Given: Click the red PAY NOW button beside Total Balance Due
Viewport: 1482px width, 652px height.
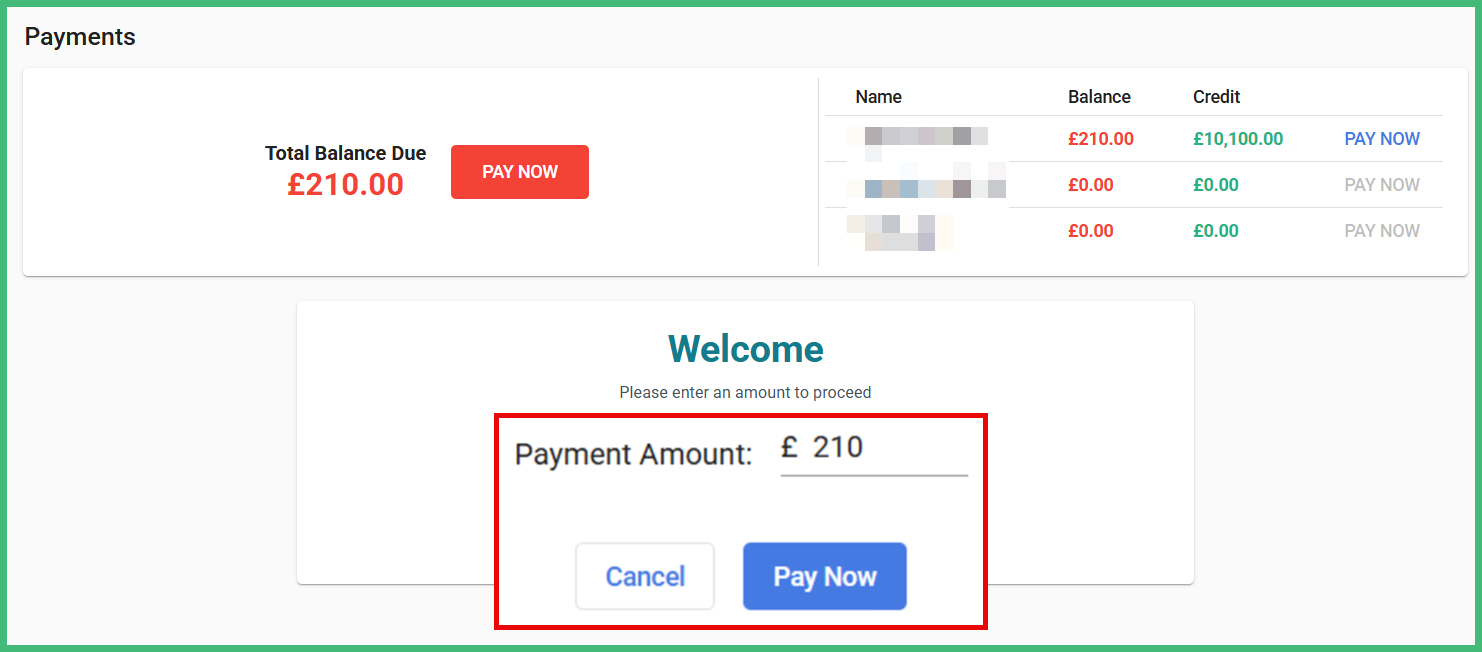Looking at the screenshot, I should pos(519,172).
